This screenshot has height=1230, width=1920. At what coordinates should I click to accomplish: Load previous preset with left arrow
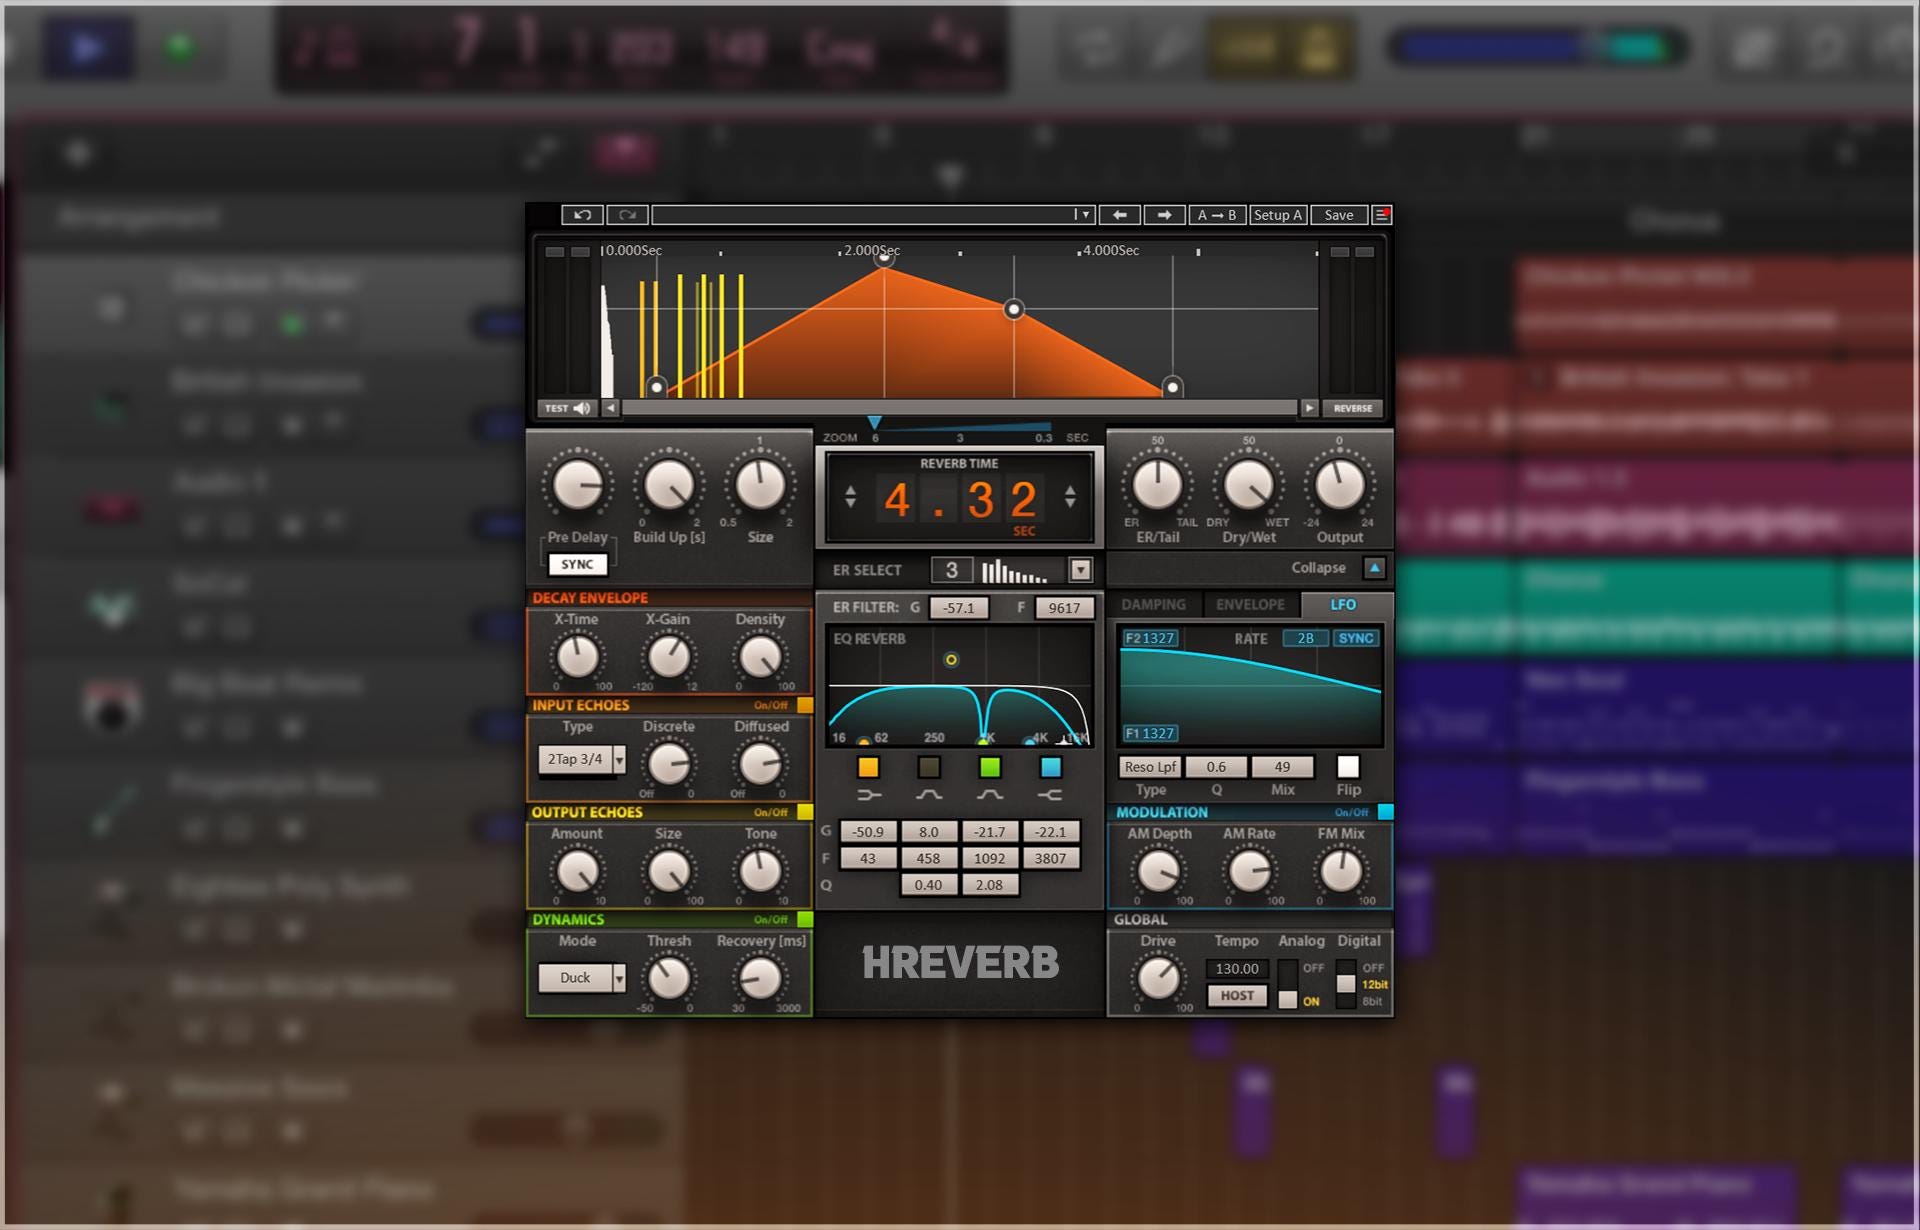click(x=1120, y=215)
